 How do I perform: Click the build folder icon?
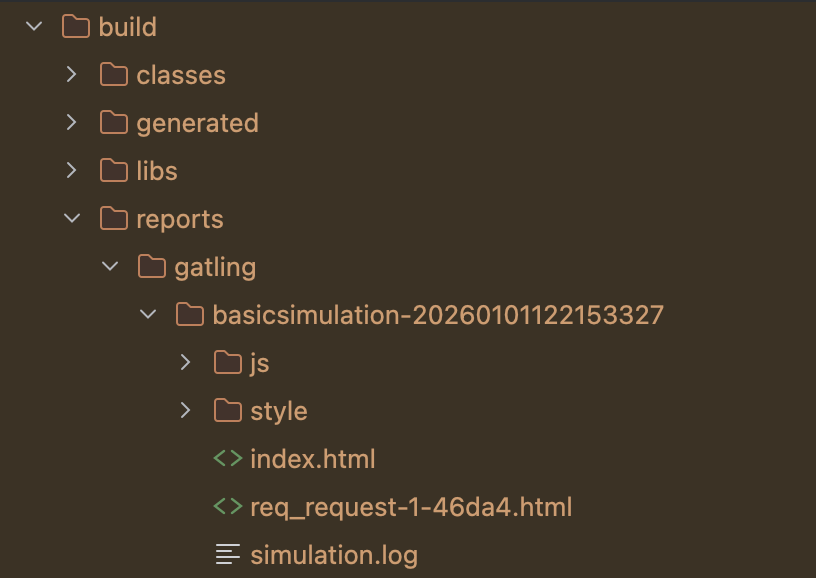click(x=78, y=27)
